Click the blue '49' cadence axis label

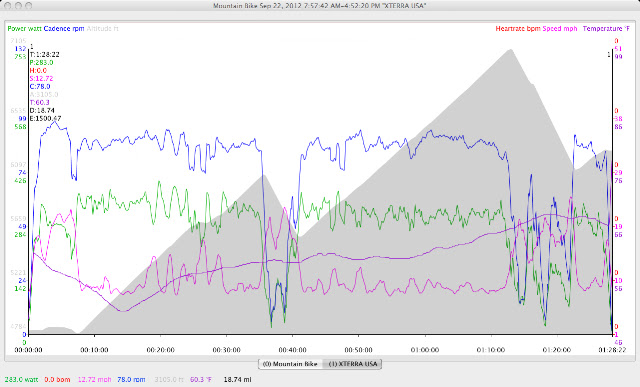22,226
